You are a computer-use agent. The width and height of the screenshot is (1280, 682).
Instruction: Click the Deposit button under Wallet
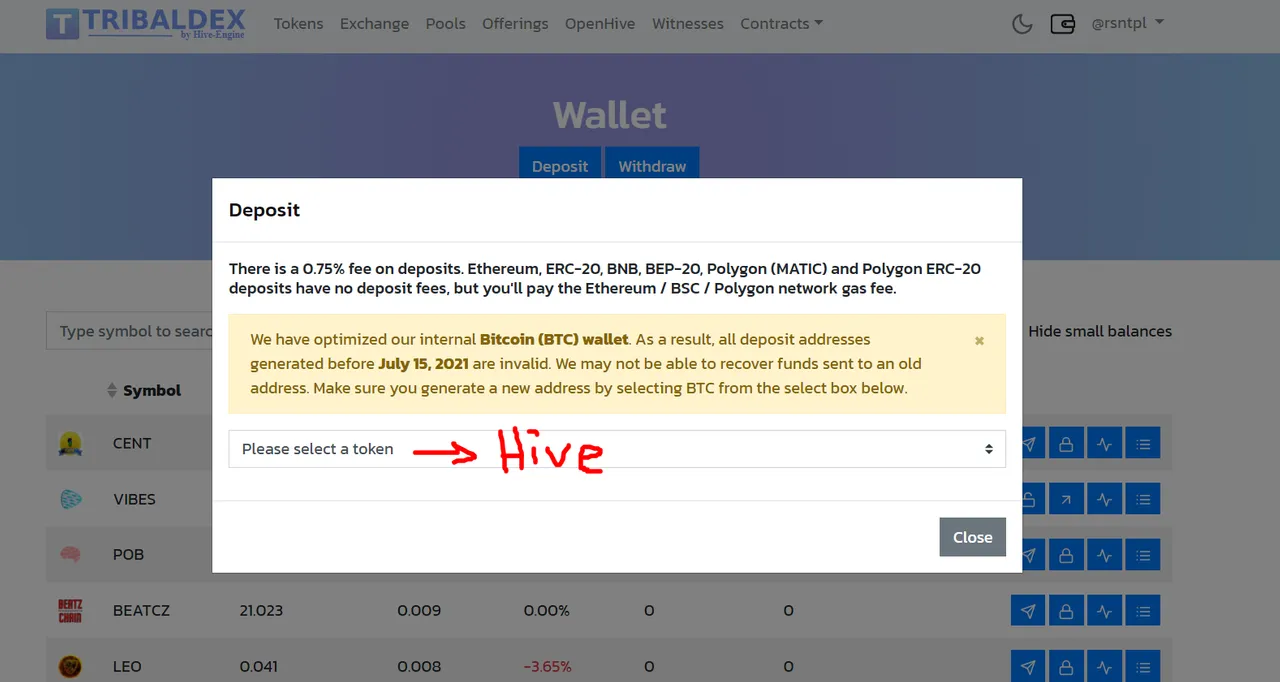click(560, 165)
